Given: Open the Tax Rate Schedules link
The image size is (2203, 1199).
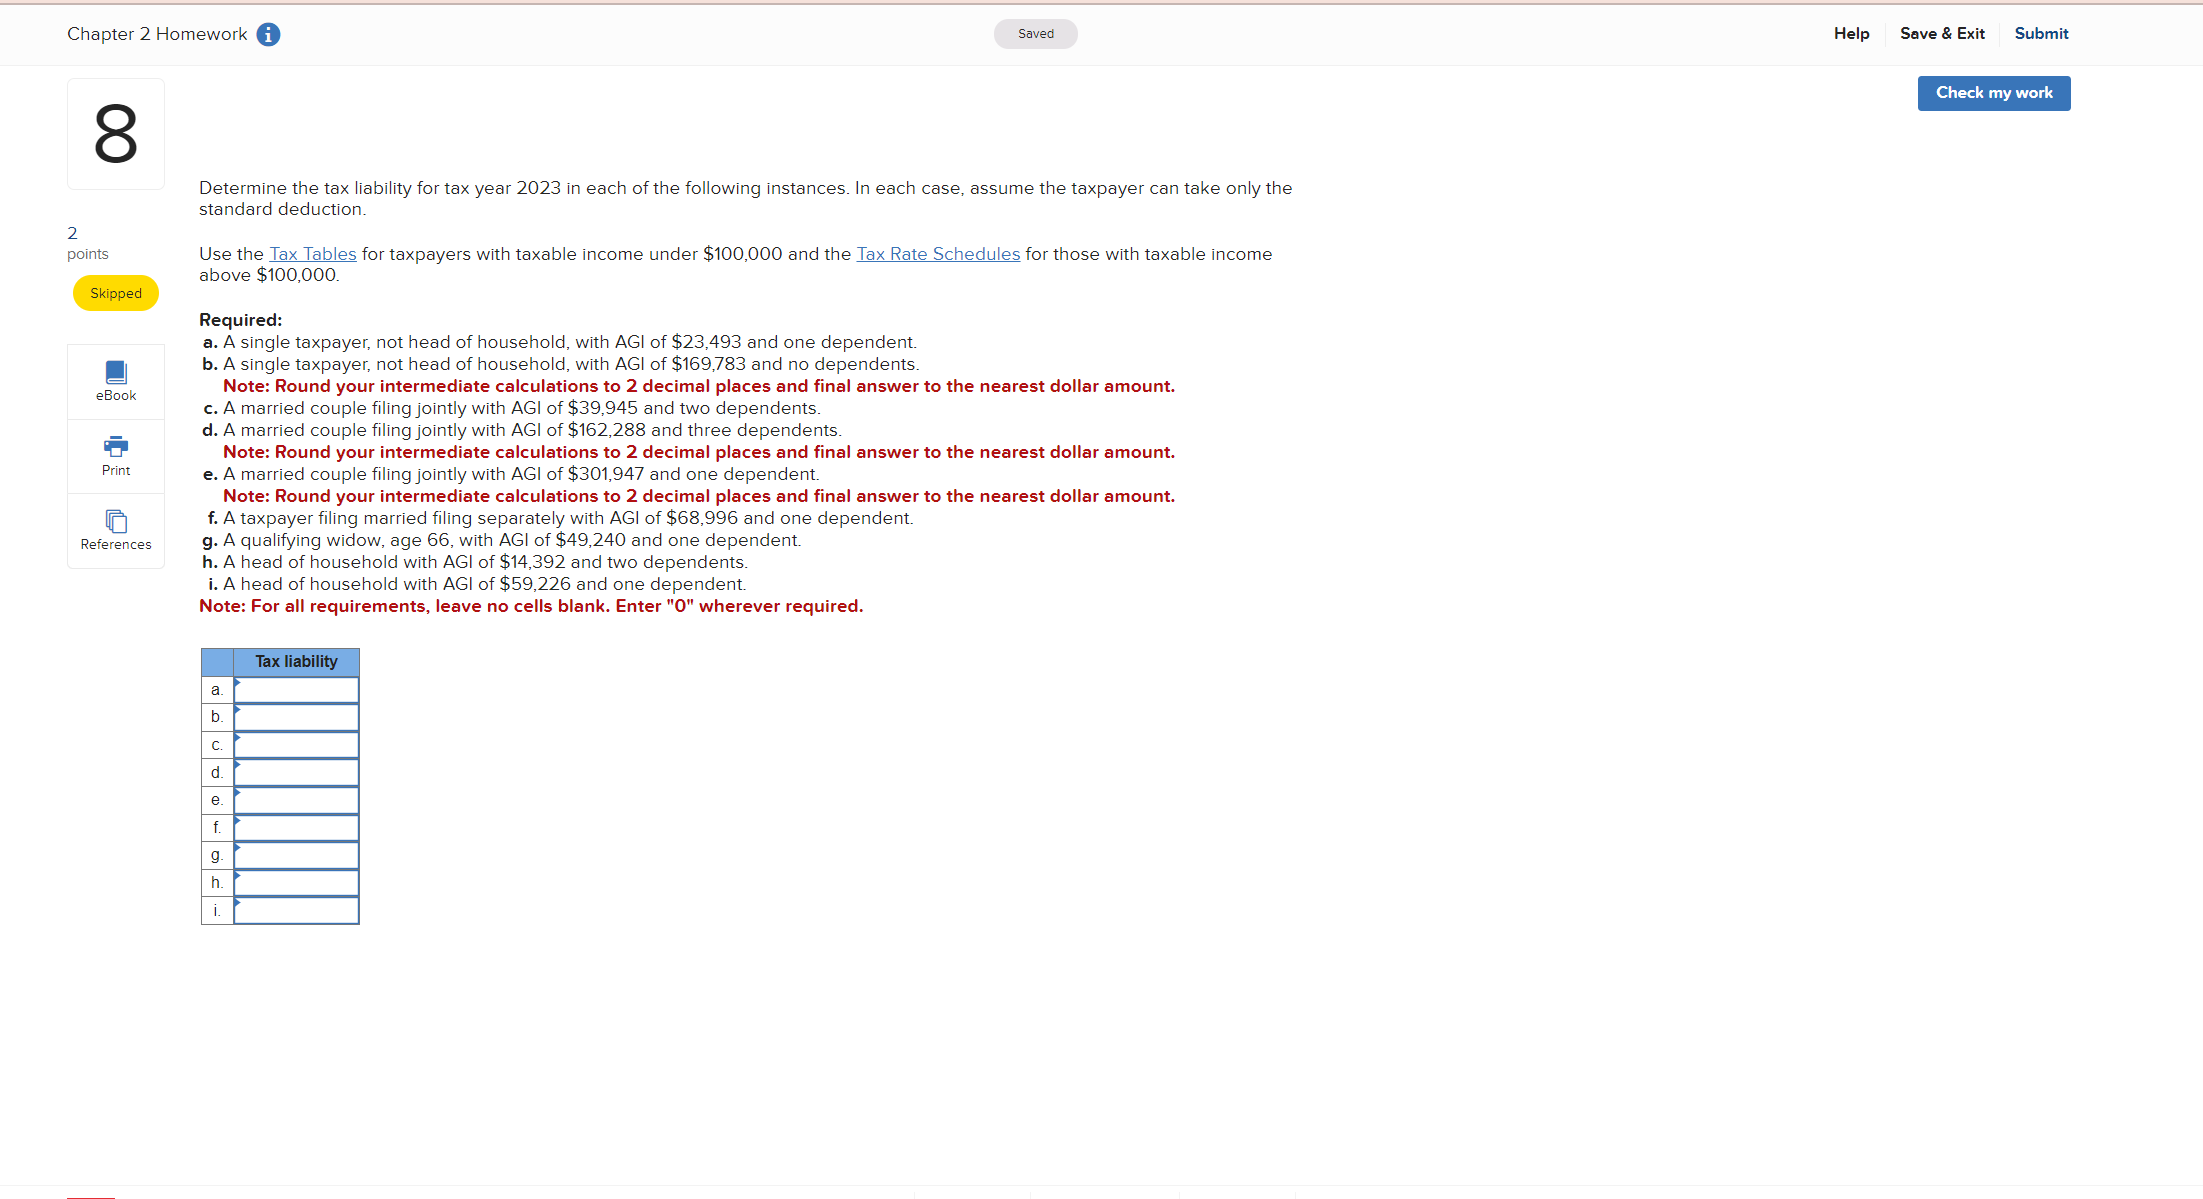Looking at the screenshot, I should (937, 254).
